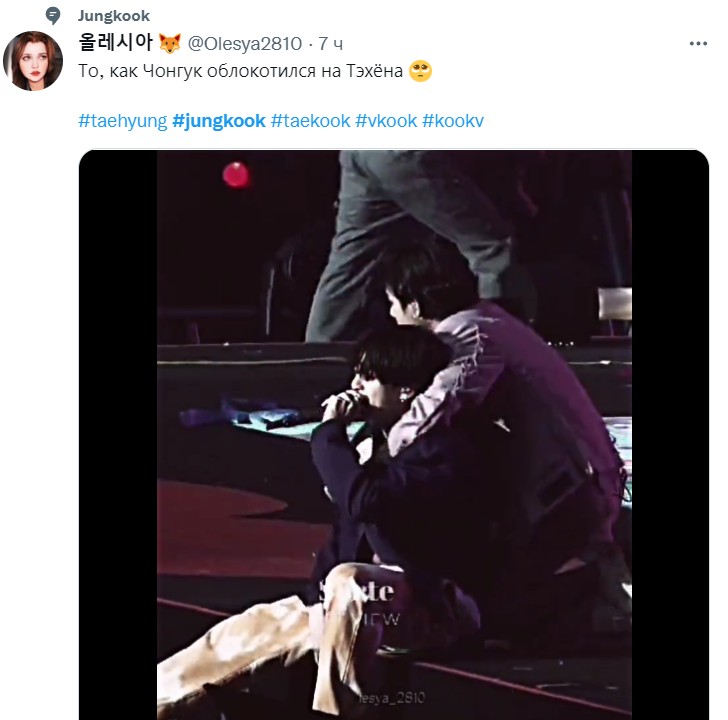Click the fox emoji beside the display name
The height and width of the screenshot is (720, 728).
tap(169, 44)
